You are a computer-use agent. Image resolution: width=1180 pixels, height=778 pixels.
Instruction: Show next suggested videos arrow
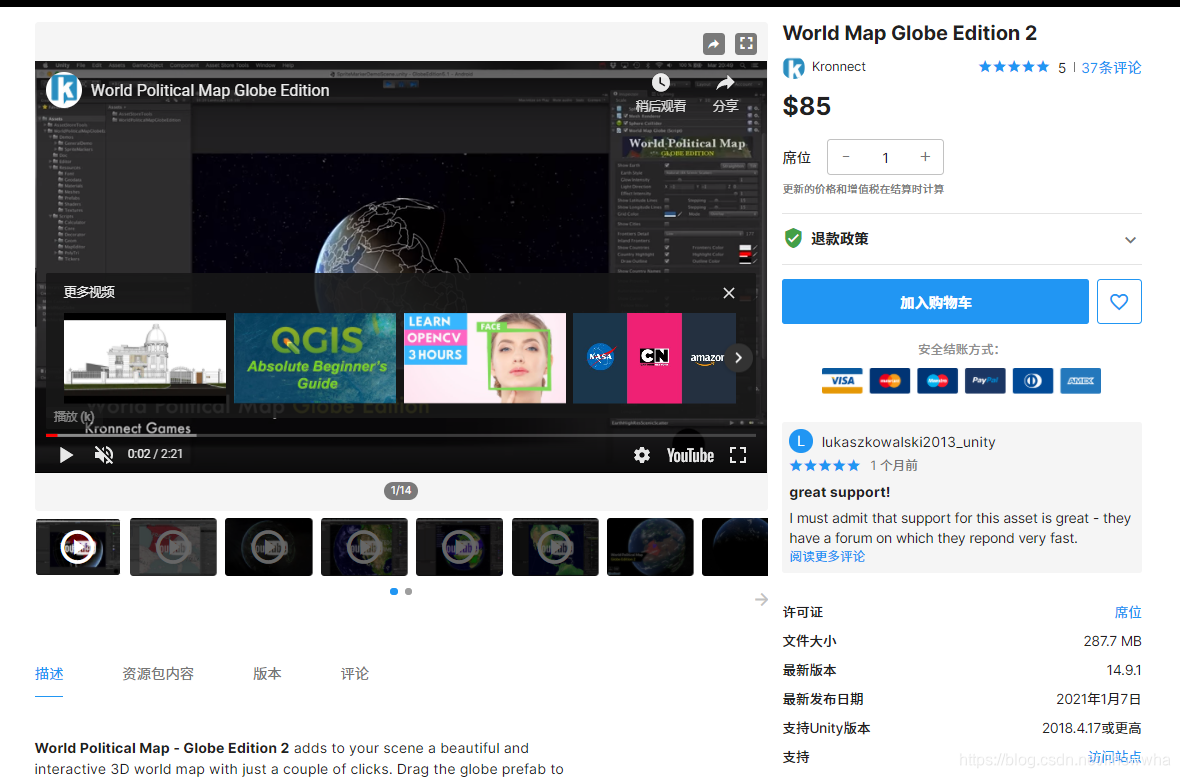pos(739,358)
